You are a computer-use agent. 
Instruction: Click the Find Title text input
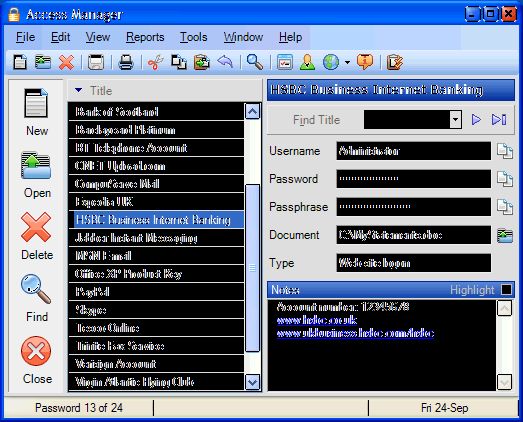tap(407, 119)
